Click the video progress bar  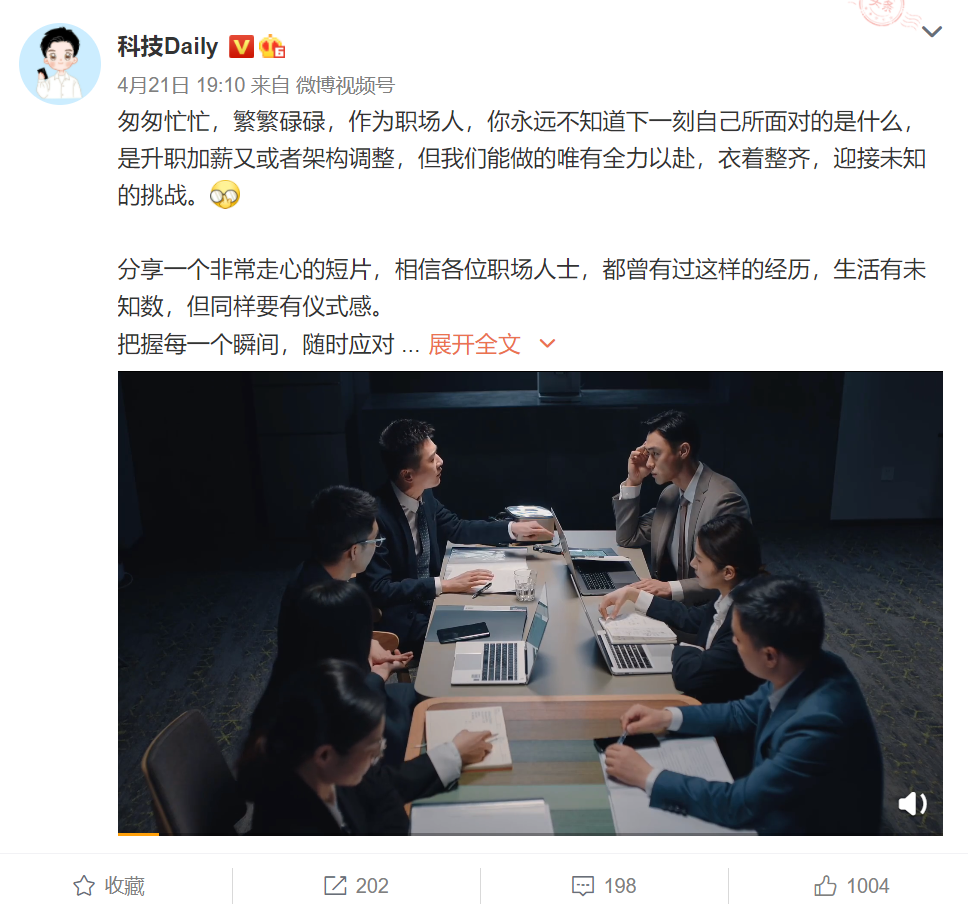(530, 834)
